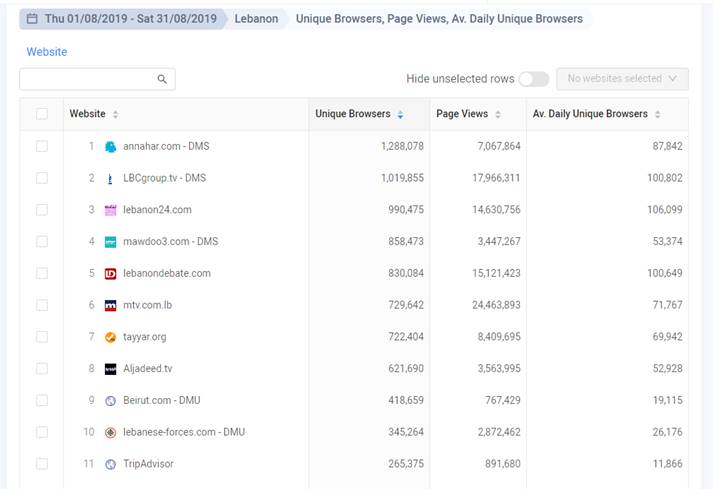713x489 pixels.
Task: Click daily browsers value 106,099
Action: [x=665, y=210]
